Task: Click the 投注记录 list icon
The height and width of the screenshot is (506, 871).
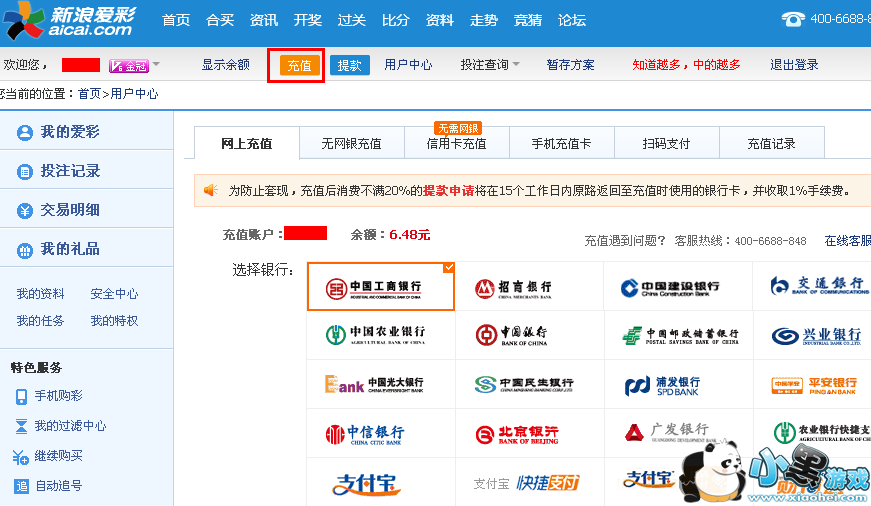Action: pyautogui.click(x=24, y=172)
